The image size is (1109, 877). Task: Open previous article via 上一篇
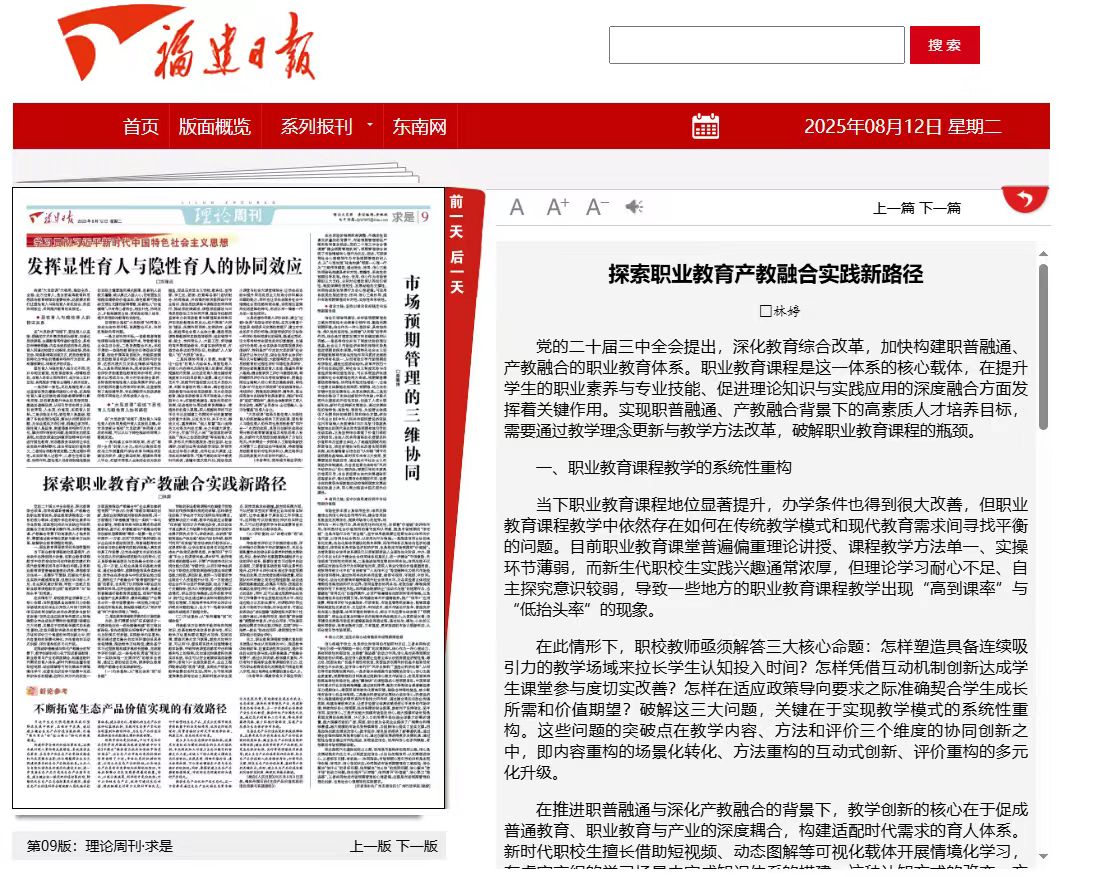click(x=893, y=208)
